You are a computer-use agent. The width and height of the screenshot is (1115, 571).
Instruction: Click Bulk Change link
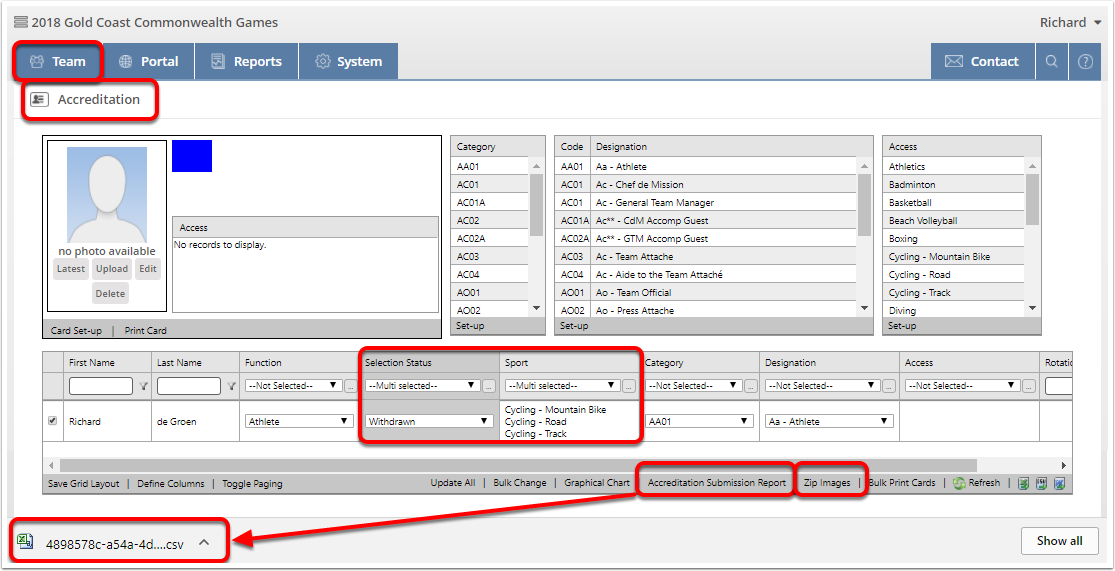(x=520, y=483)
